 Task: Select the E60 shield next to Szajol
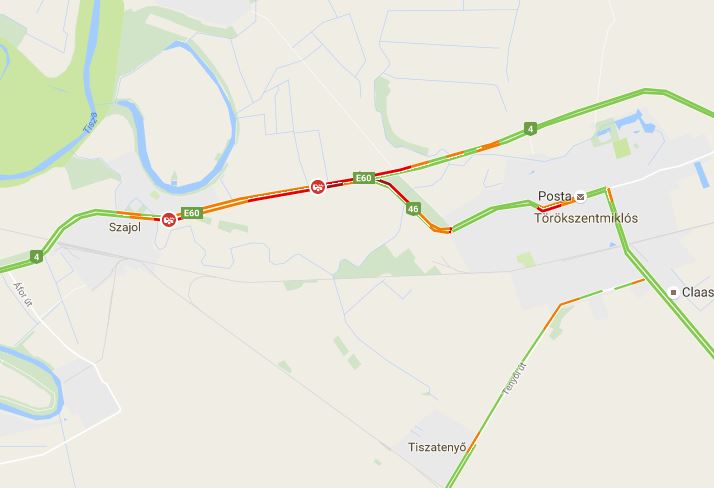tap(192, 213)
